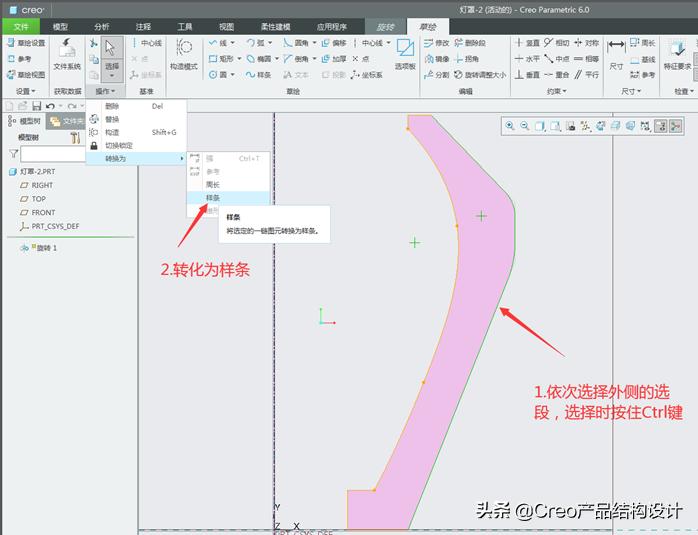Expand the 圆角 fillet dropdown

314,43
